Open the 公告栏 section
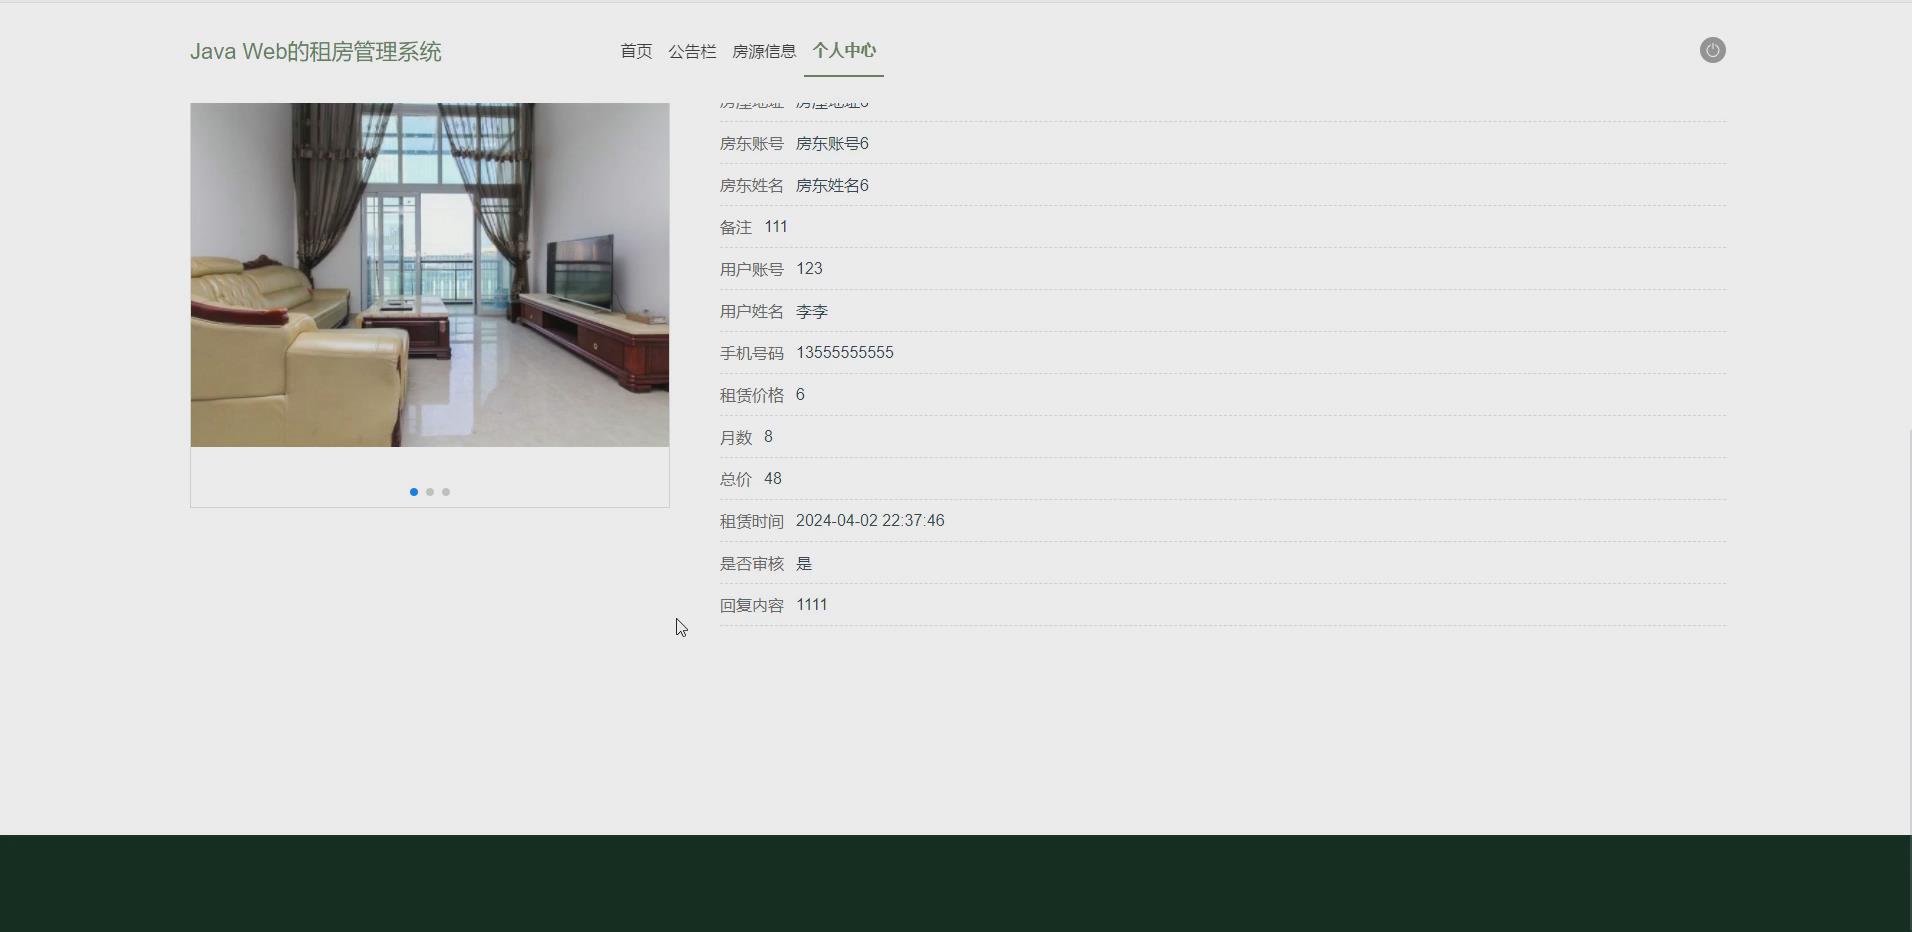Image resolution: width=1912 pixels, height=932 pixels. 692,51
